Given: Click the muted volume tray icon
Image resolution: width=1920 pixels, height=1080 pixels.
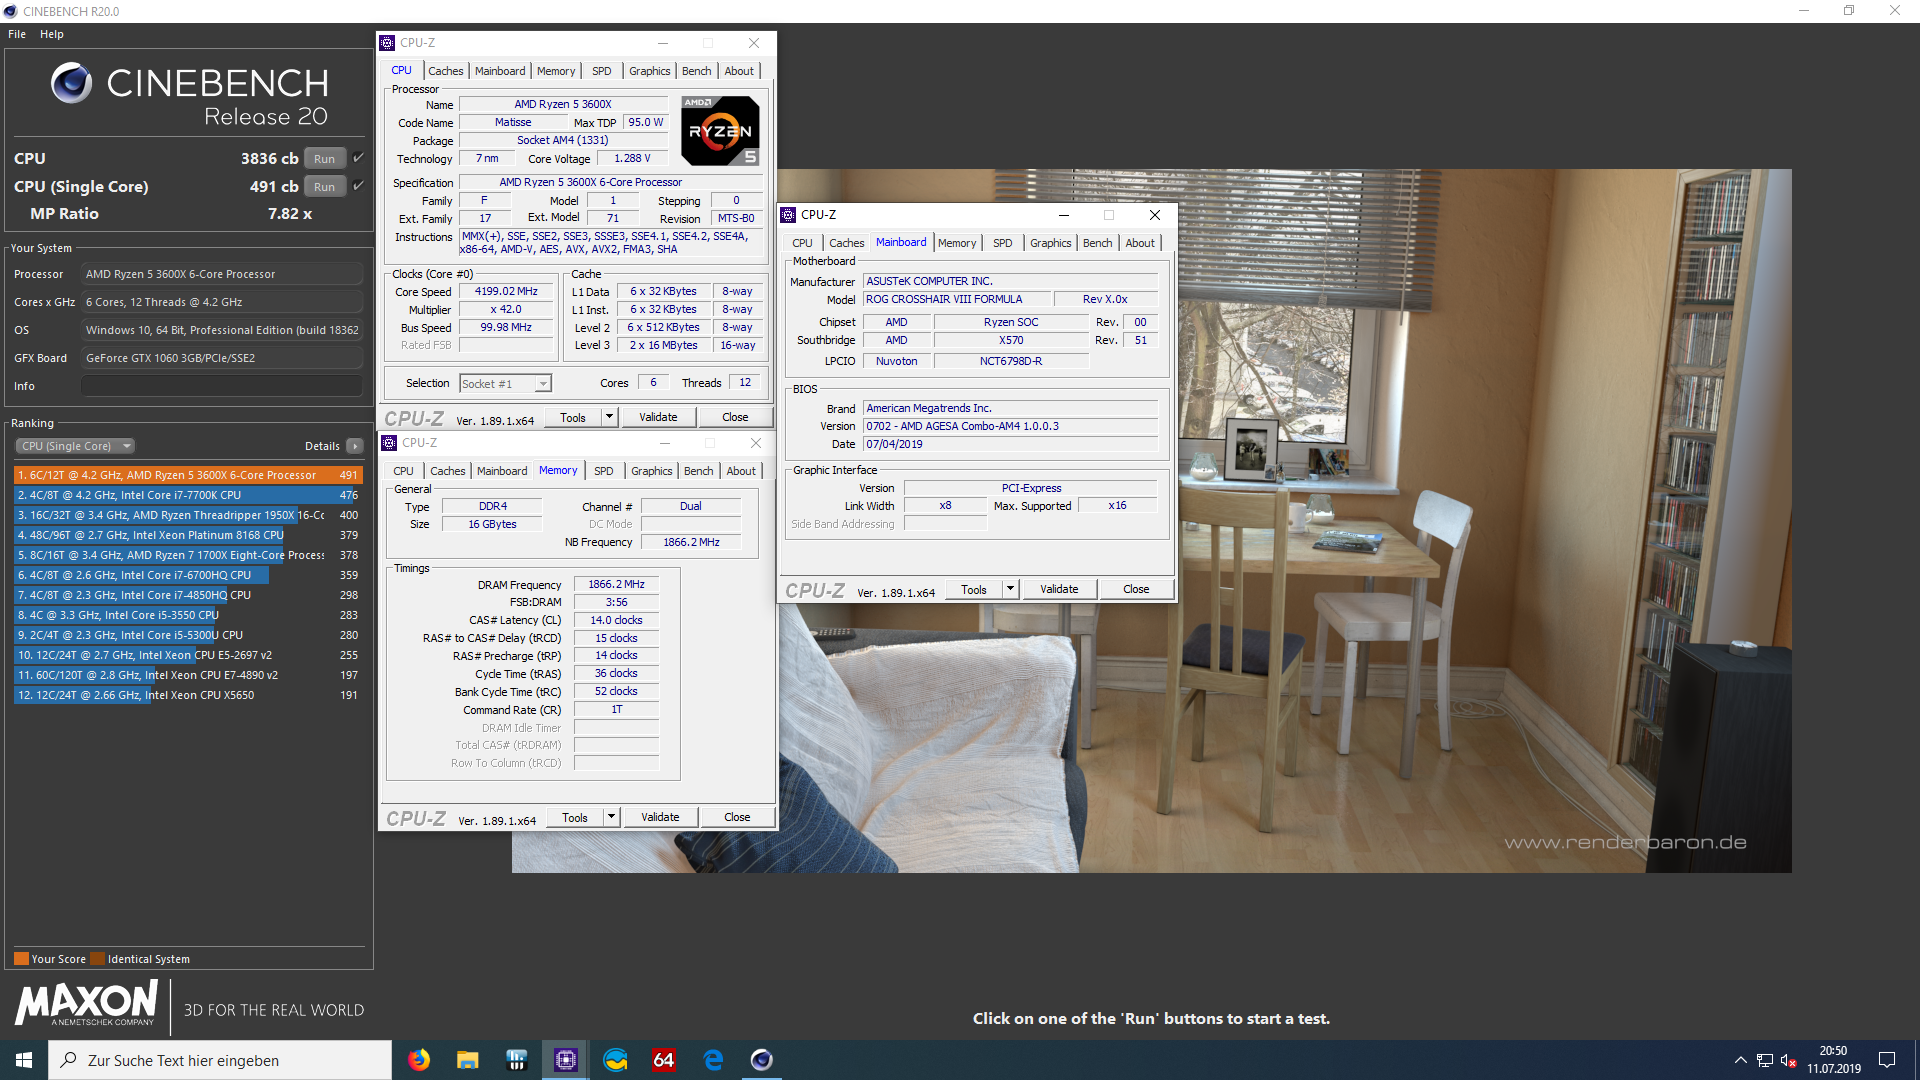Looking at the screenshot, I should pos(1788,1060).
